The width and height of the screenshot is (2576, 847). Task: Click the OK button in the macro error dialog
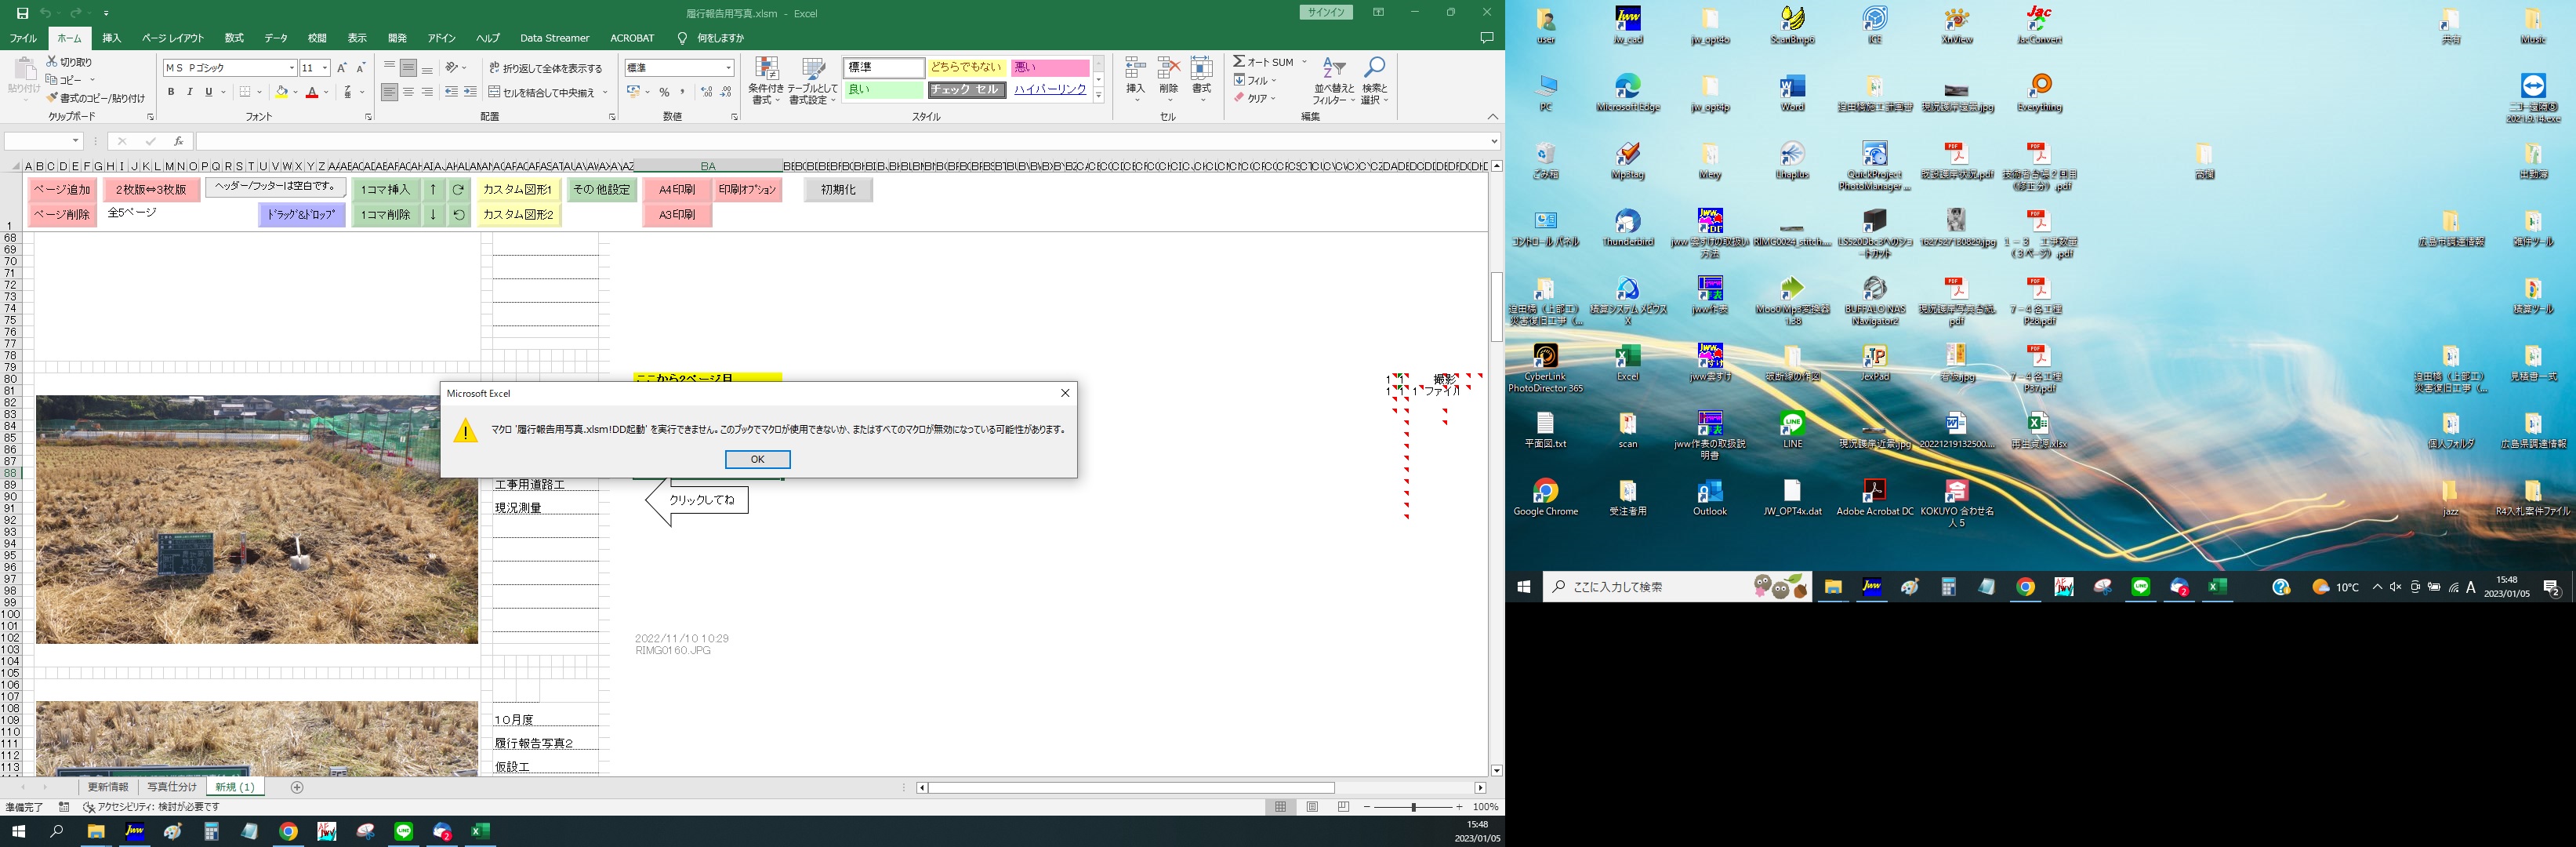[x=757, y=459]
